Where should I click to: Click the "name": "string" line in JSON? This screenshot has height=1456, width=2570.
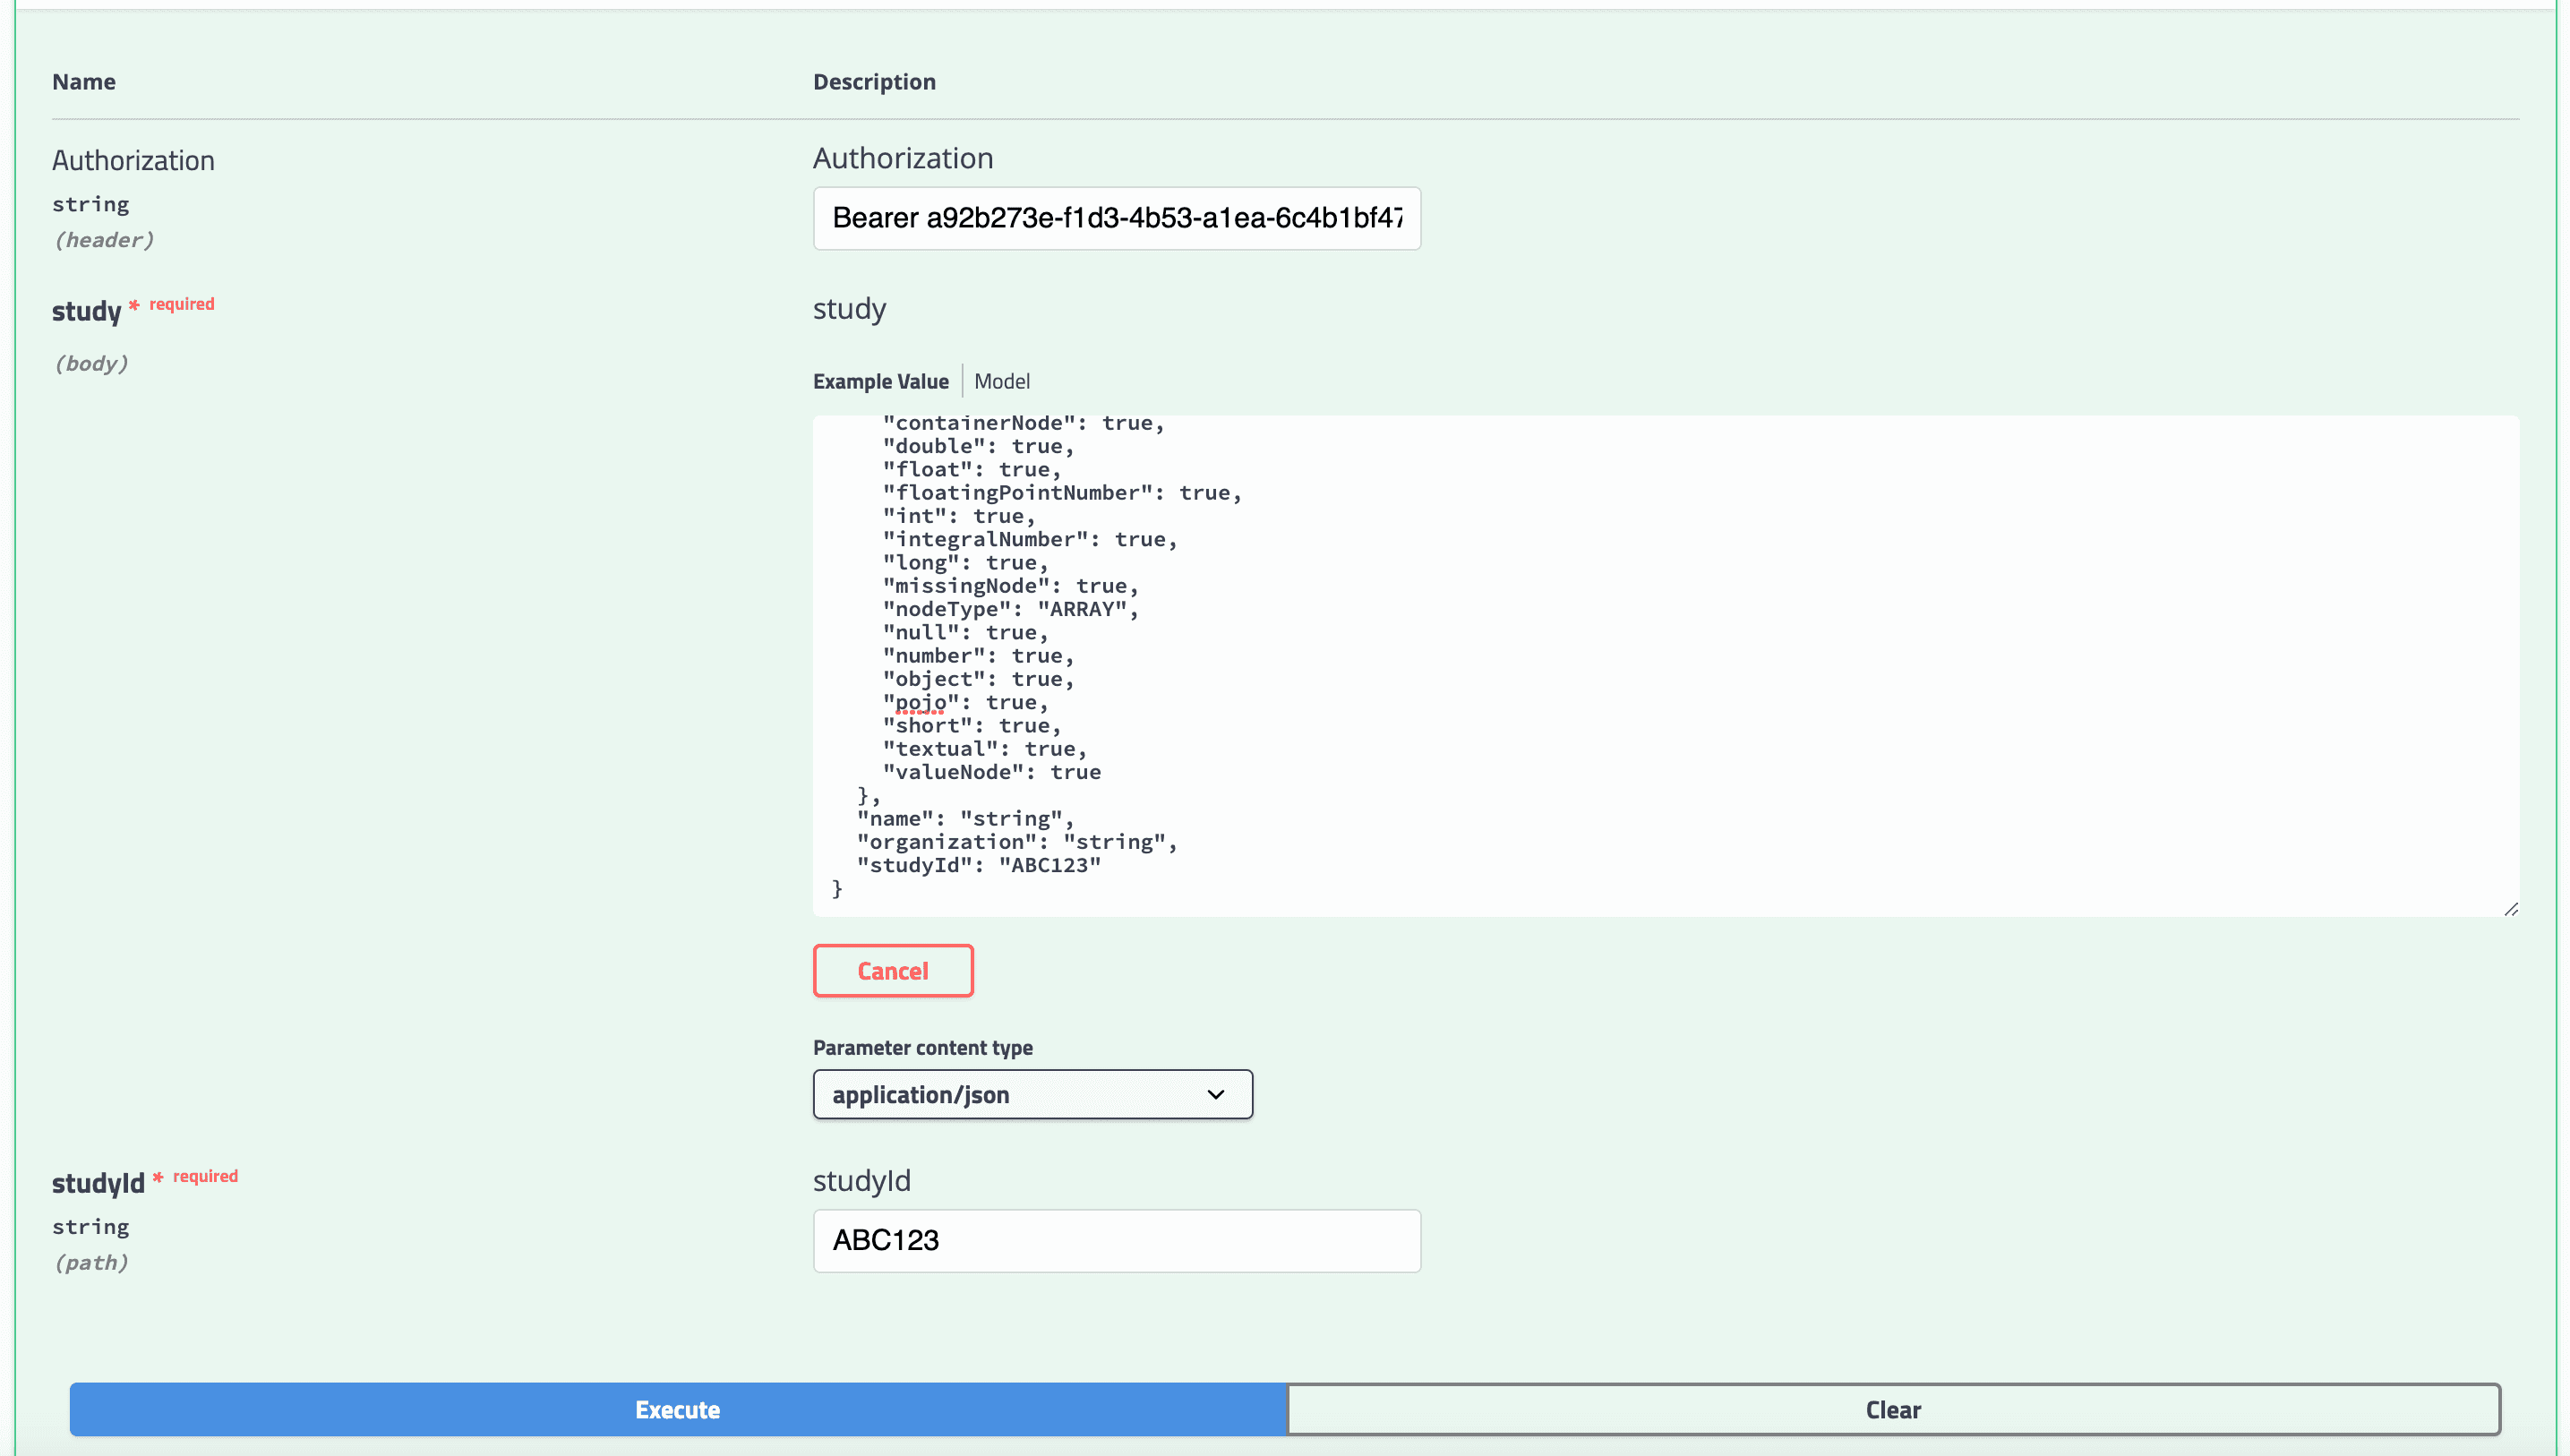click(964, 819)
